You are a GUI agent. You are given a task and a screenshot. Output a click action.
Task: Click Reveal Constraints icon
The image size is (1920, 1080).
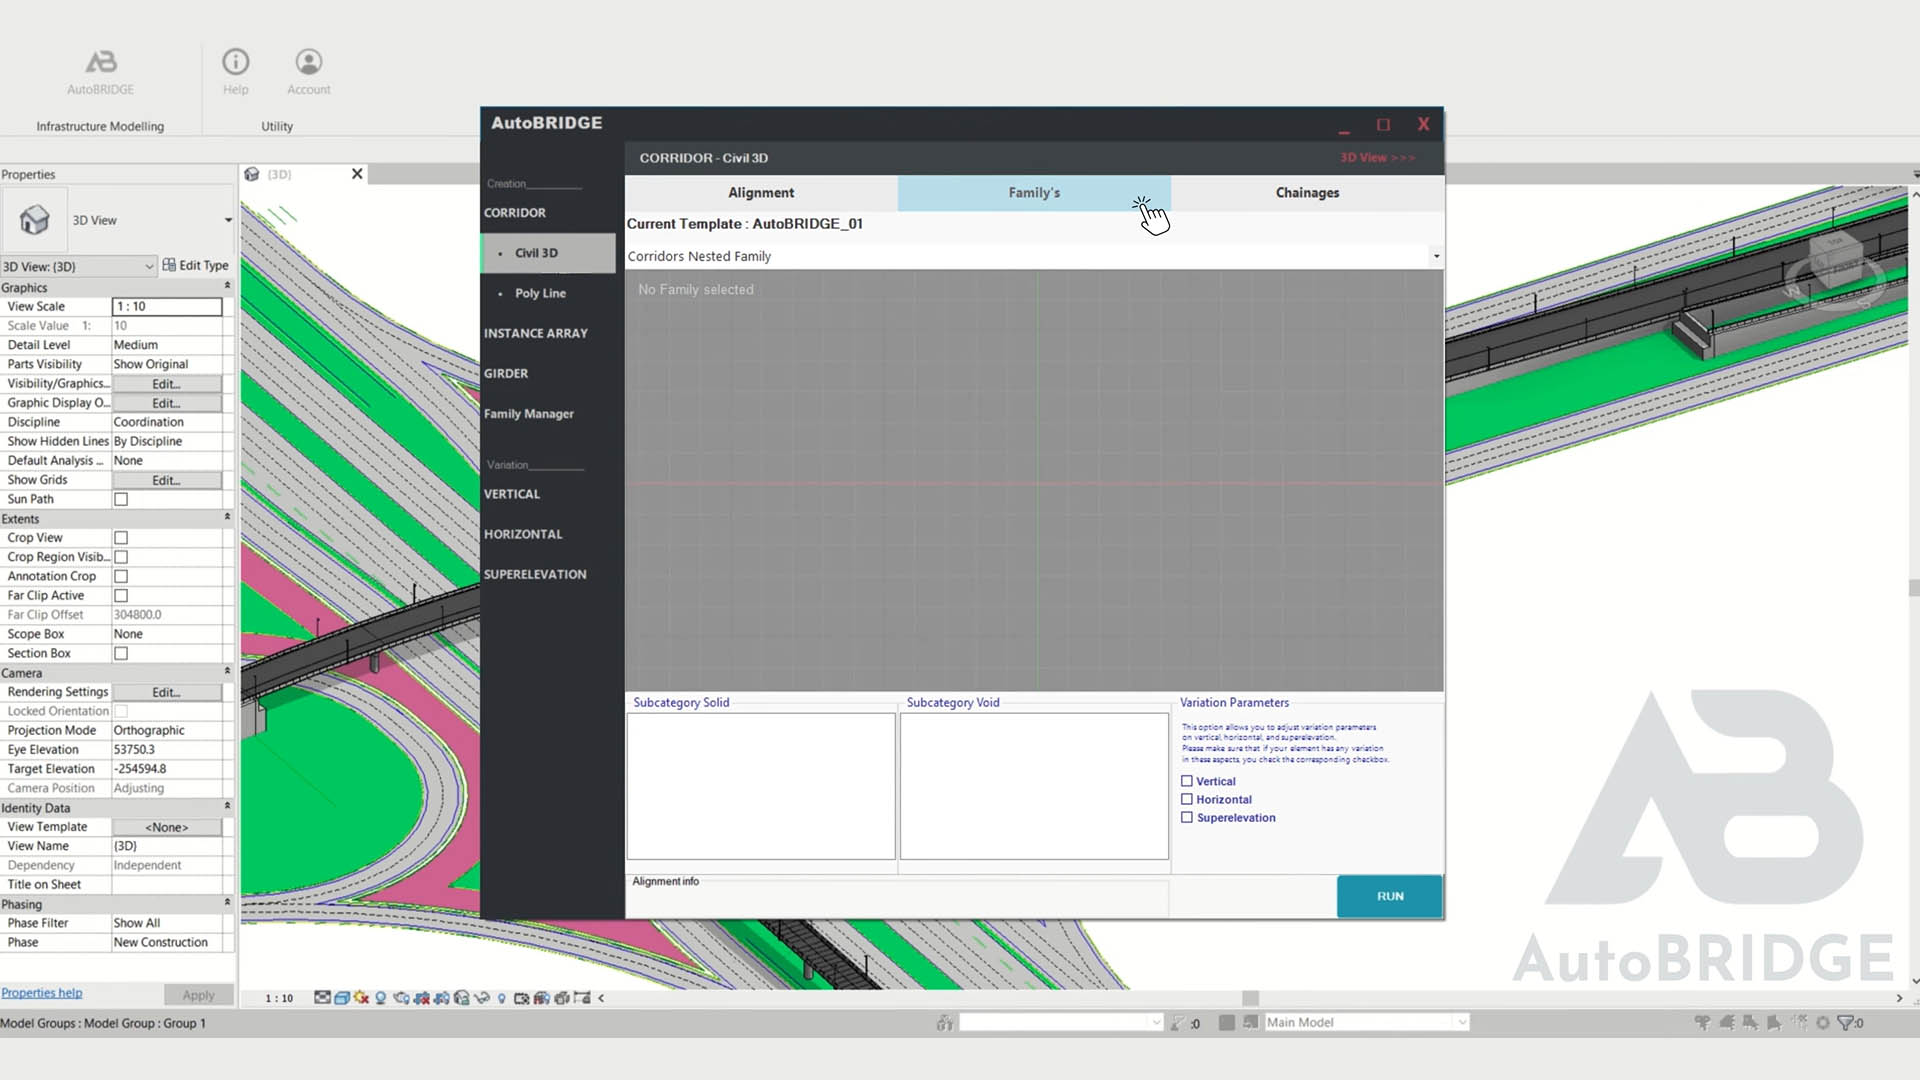[583, 998]
